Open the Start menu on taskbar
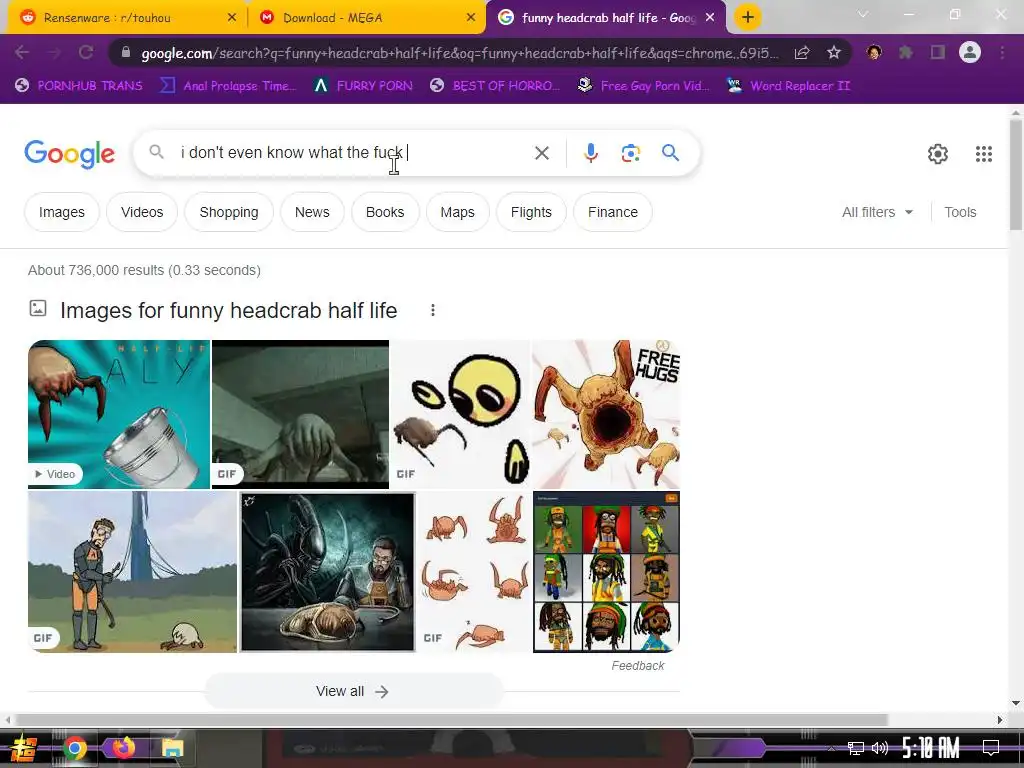 click(x=24, y=748)
